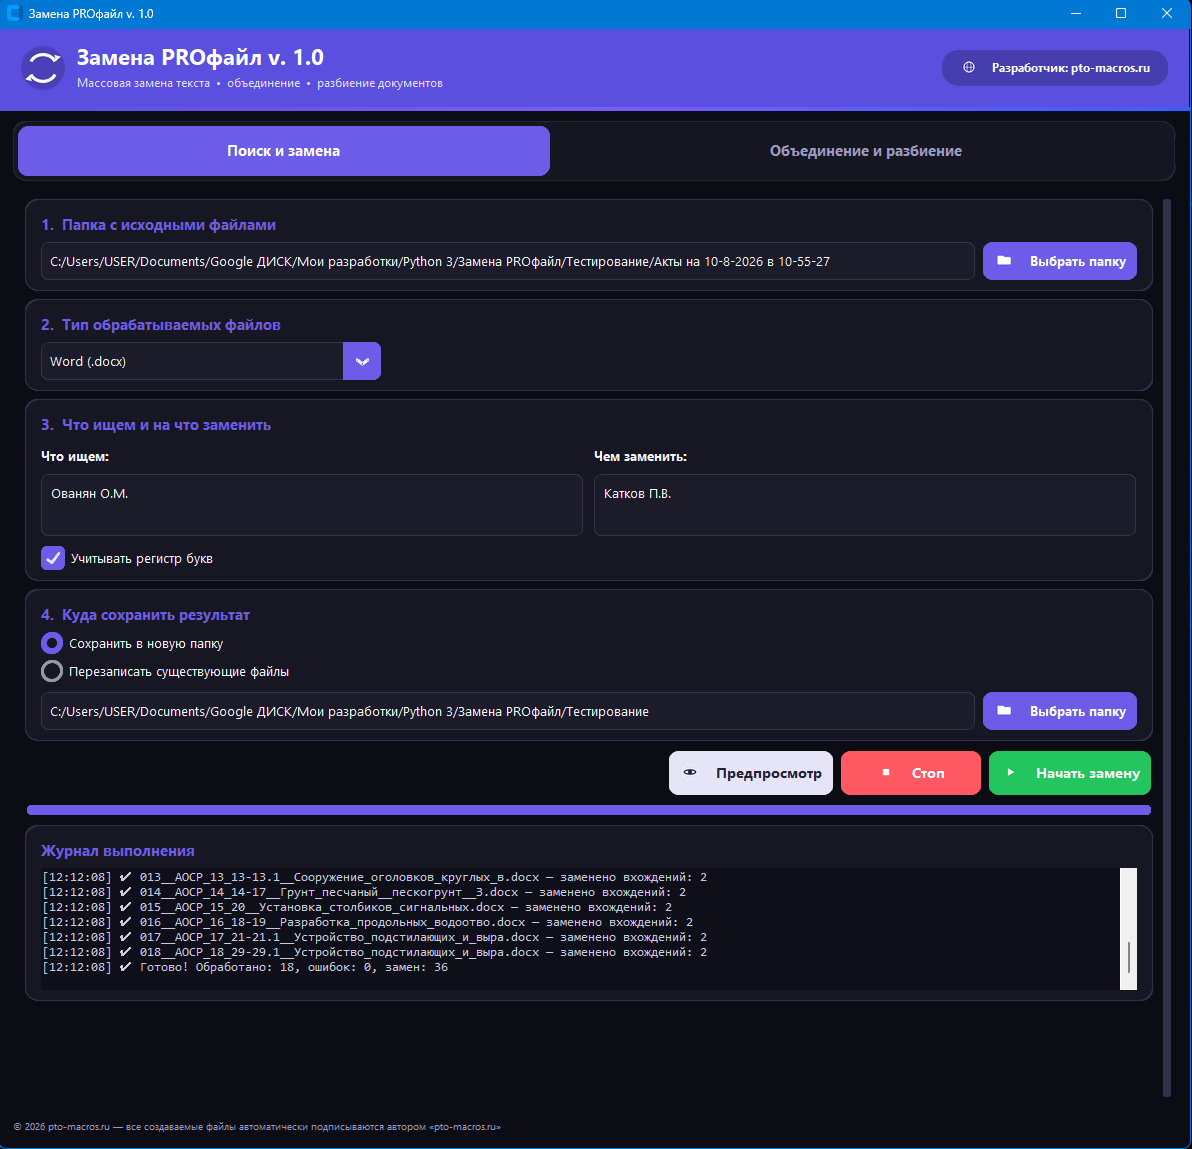This screenshot has width=1192, height=1149.
Task: Click the stop square icon
Action: tap(886, 773)
